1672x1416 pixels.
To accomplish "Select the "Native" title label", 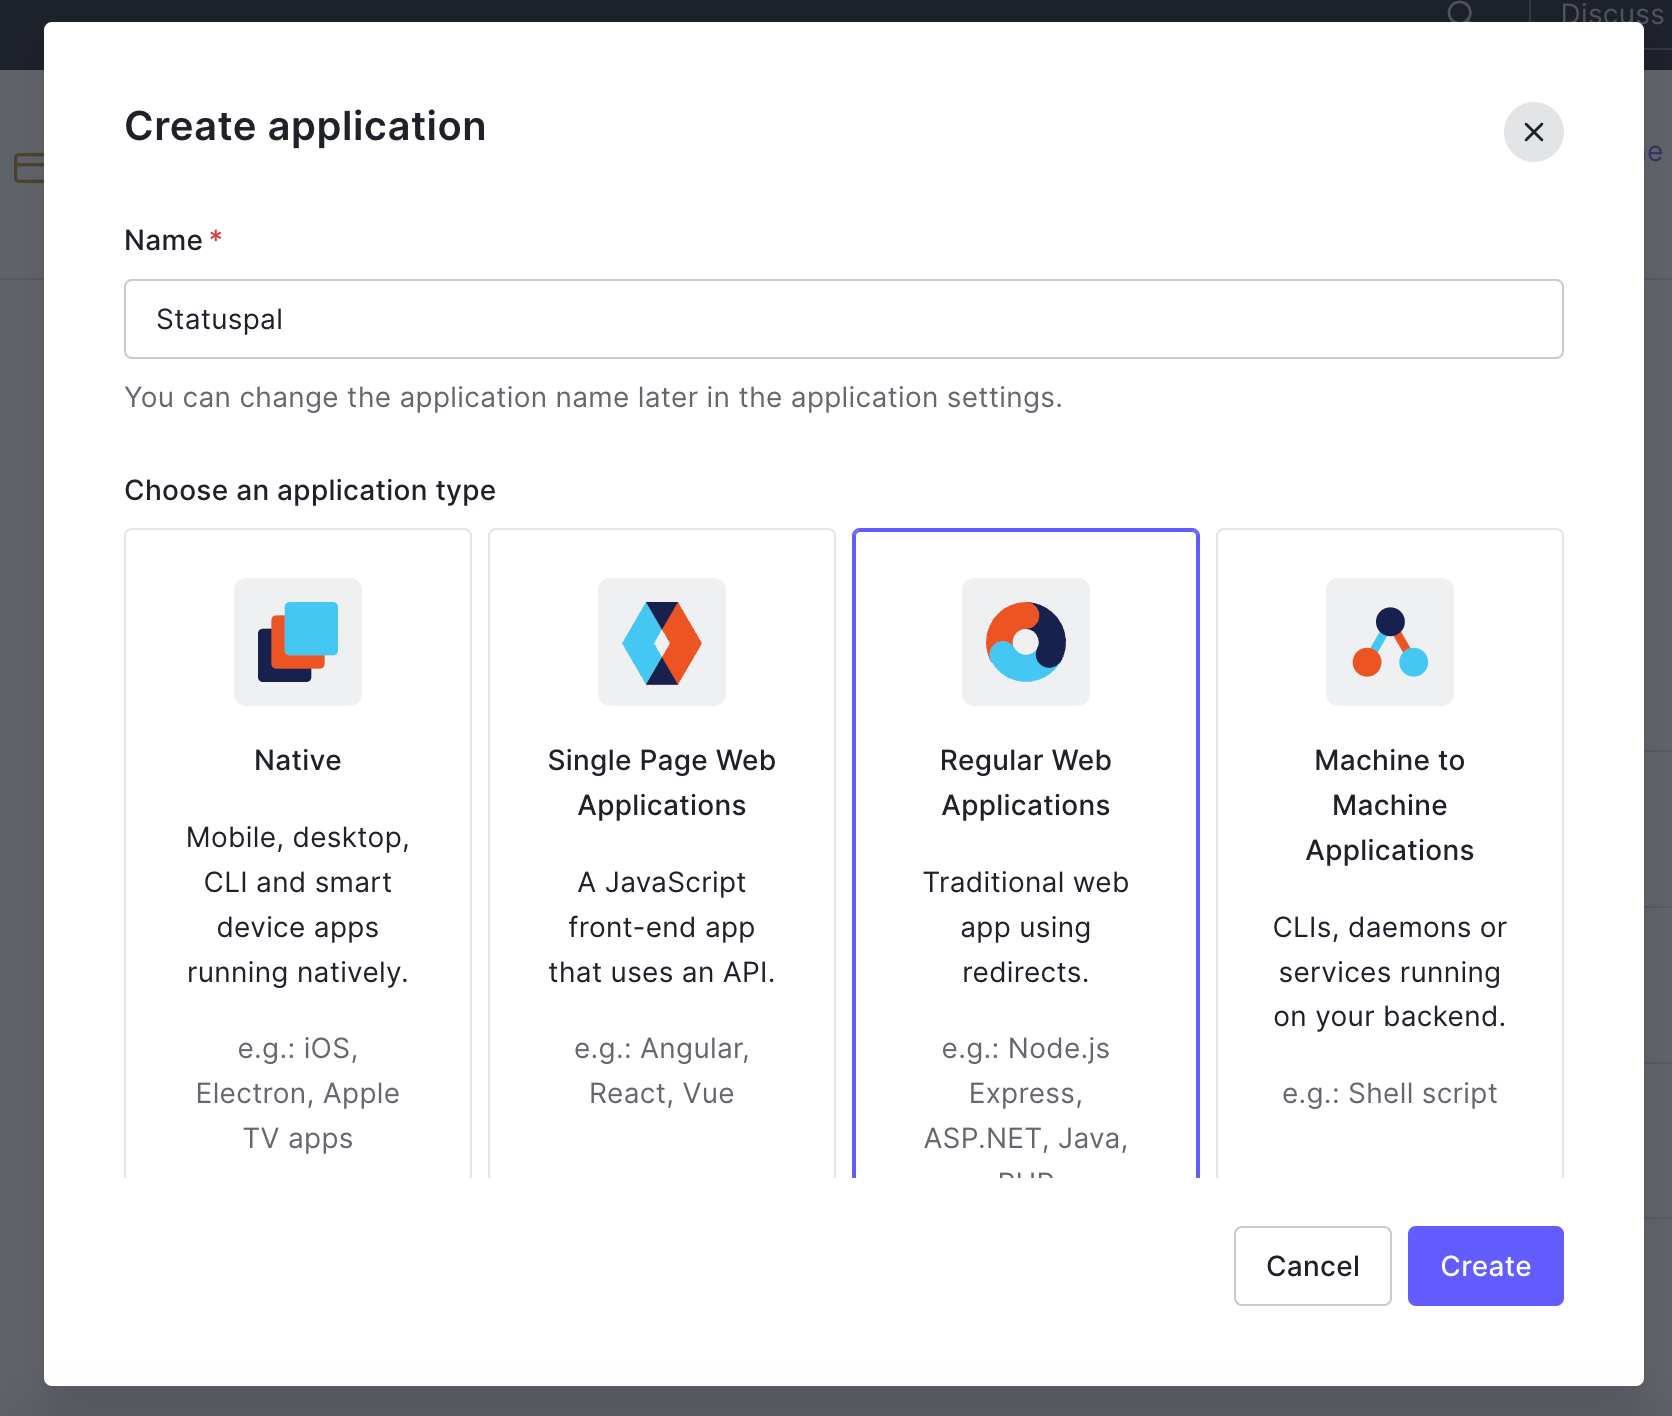I will coord(298,760).
